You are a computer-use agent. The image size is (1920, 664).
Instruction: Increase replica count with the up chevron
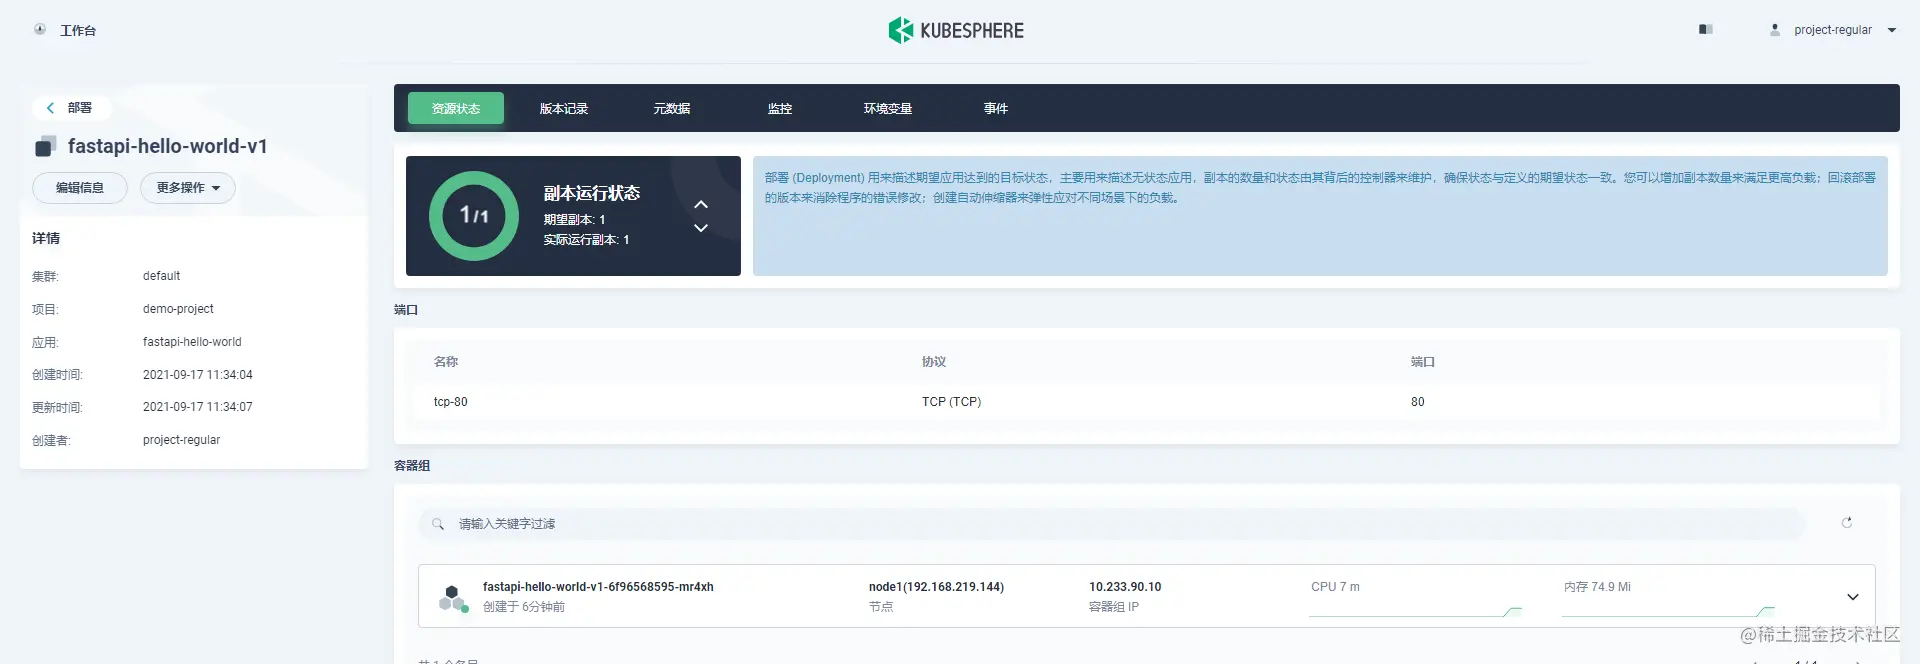[701, 204]
